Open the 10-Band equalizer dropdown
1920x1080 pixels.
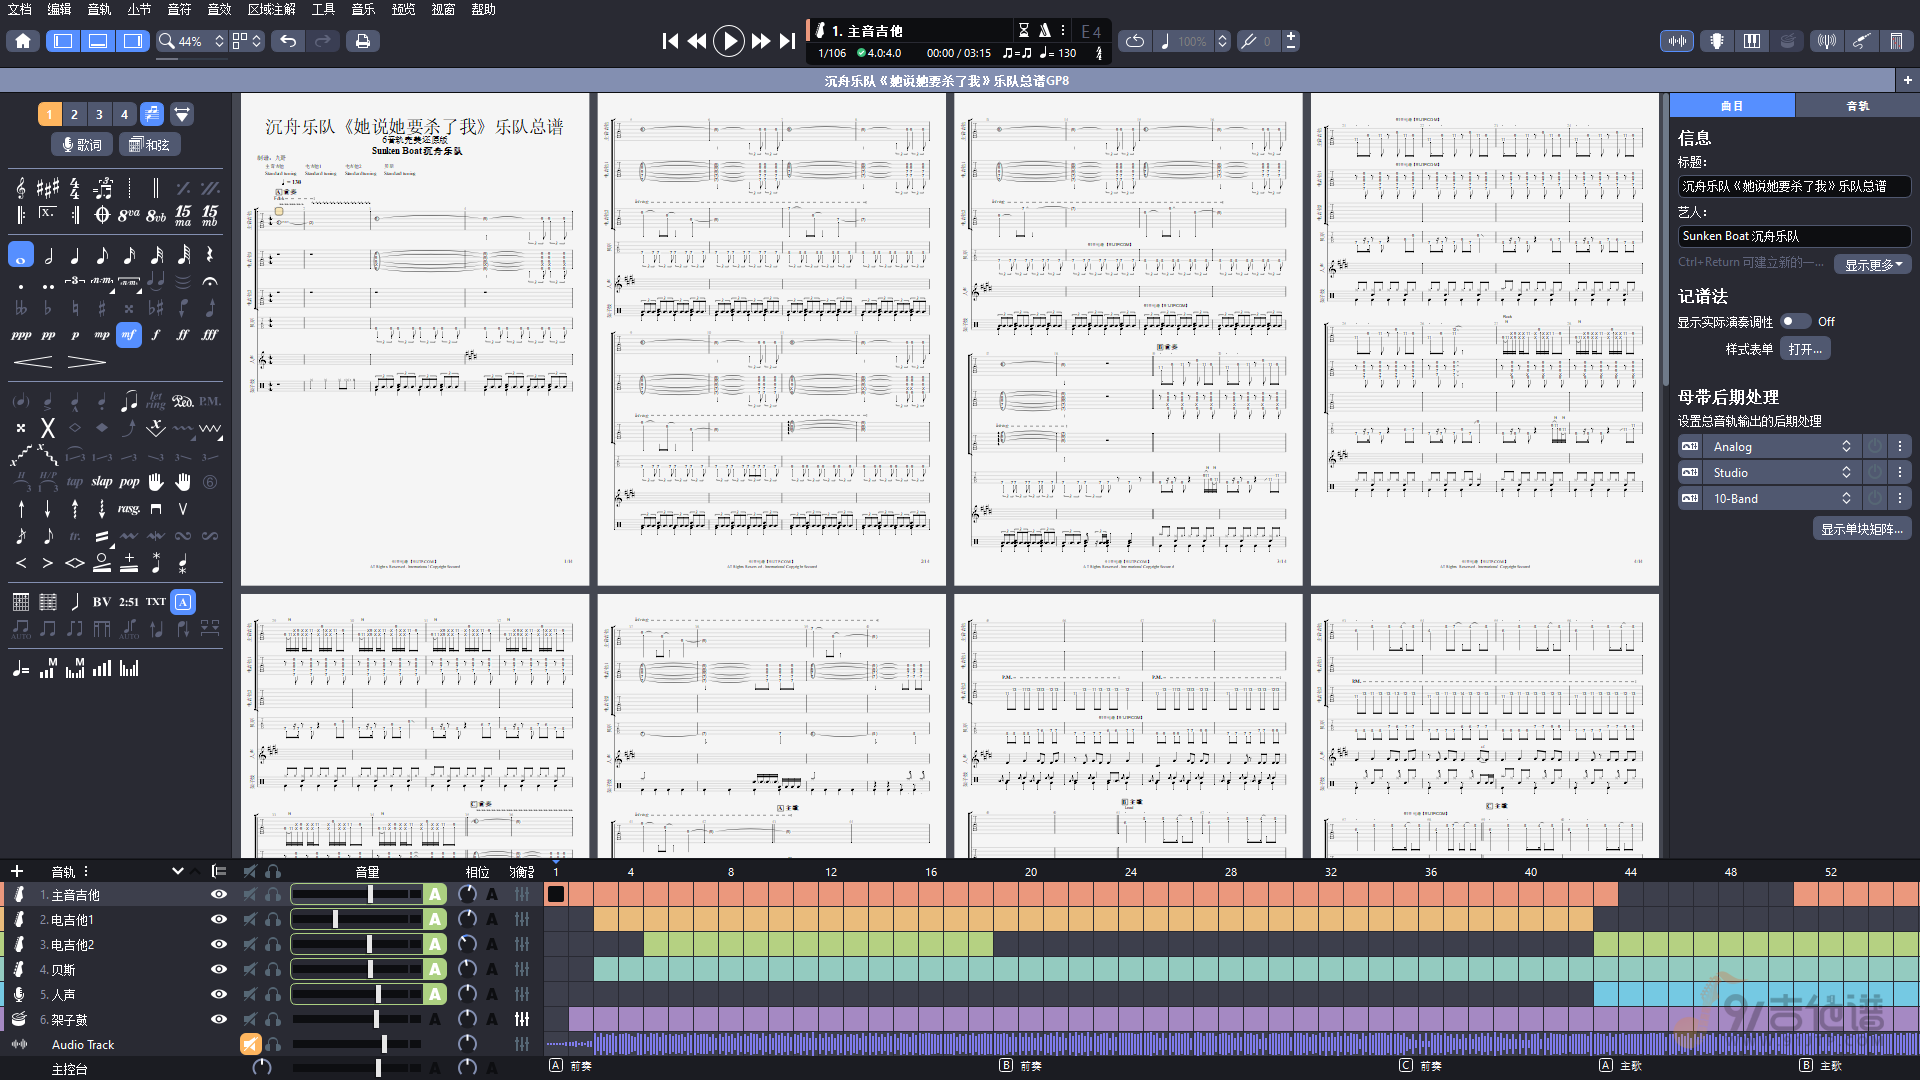1782,499
